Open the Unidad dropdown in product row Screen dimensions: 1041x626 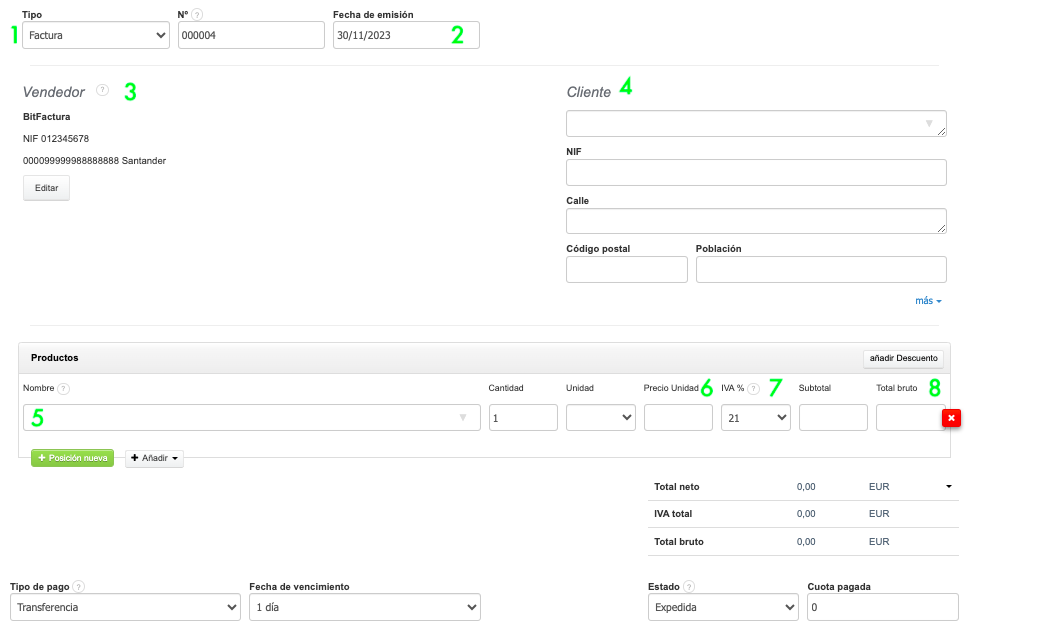point(600,418)
